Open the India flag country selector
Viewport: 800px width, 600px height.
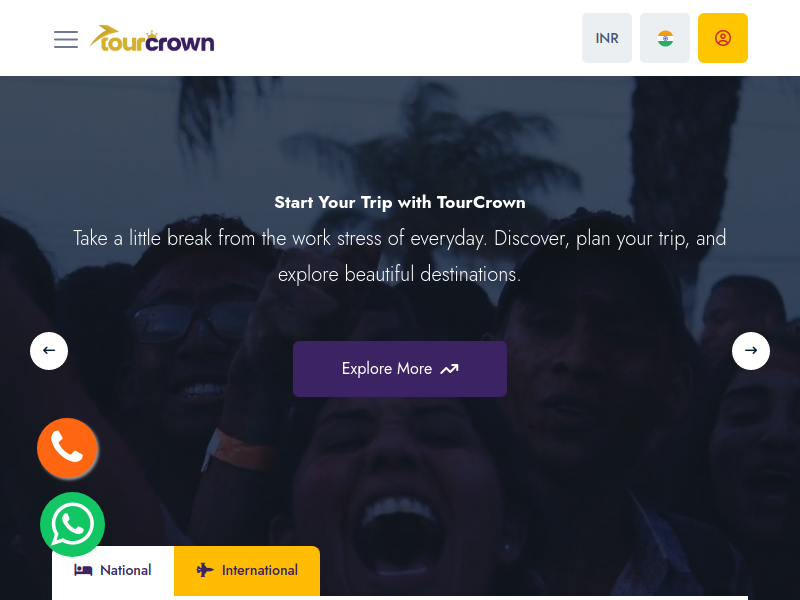pos(665,38)
